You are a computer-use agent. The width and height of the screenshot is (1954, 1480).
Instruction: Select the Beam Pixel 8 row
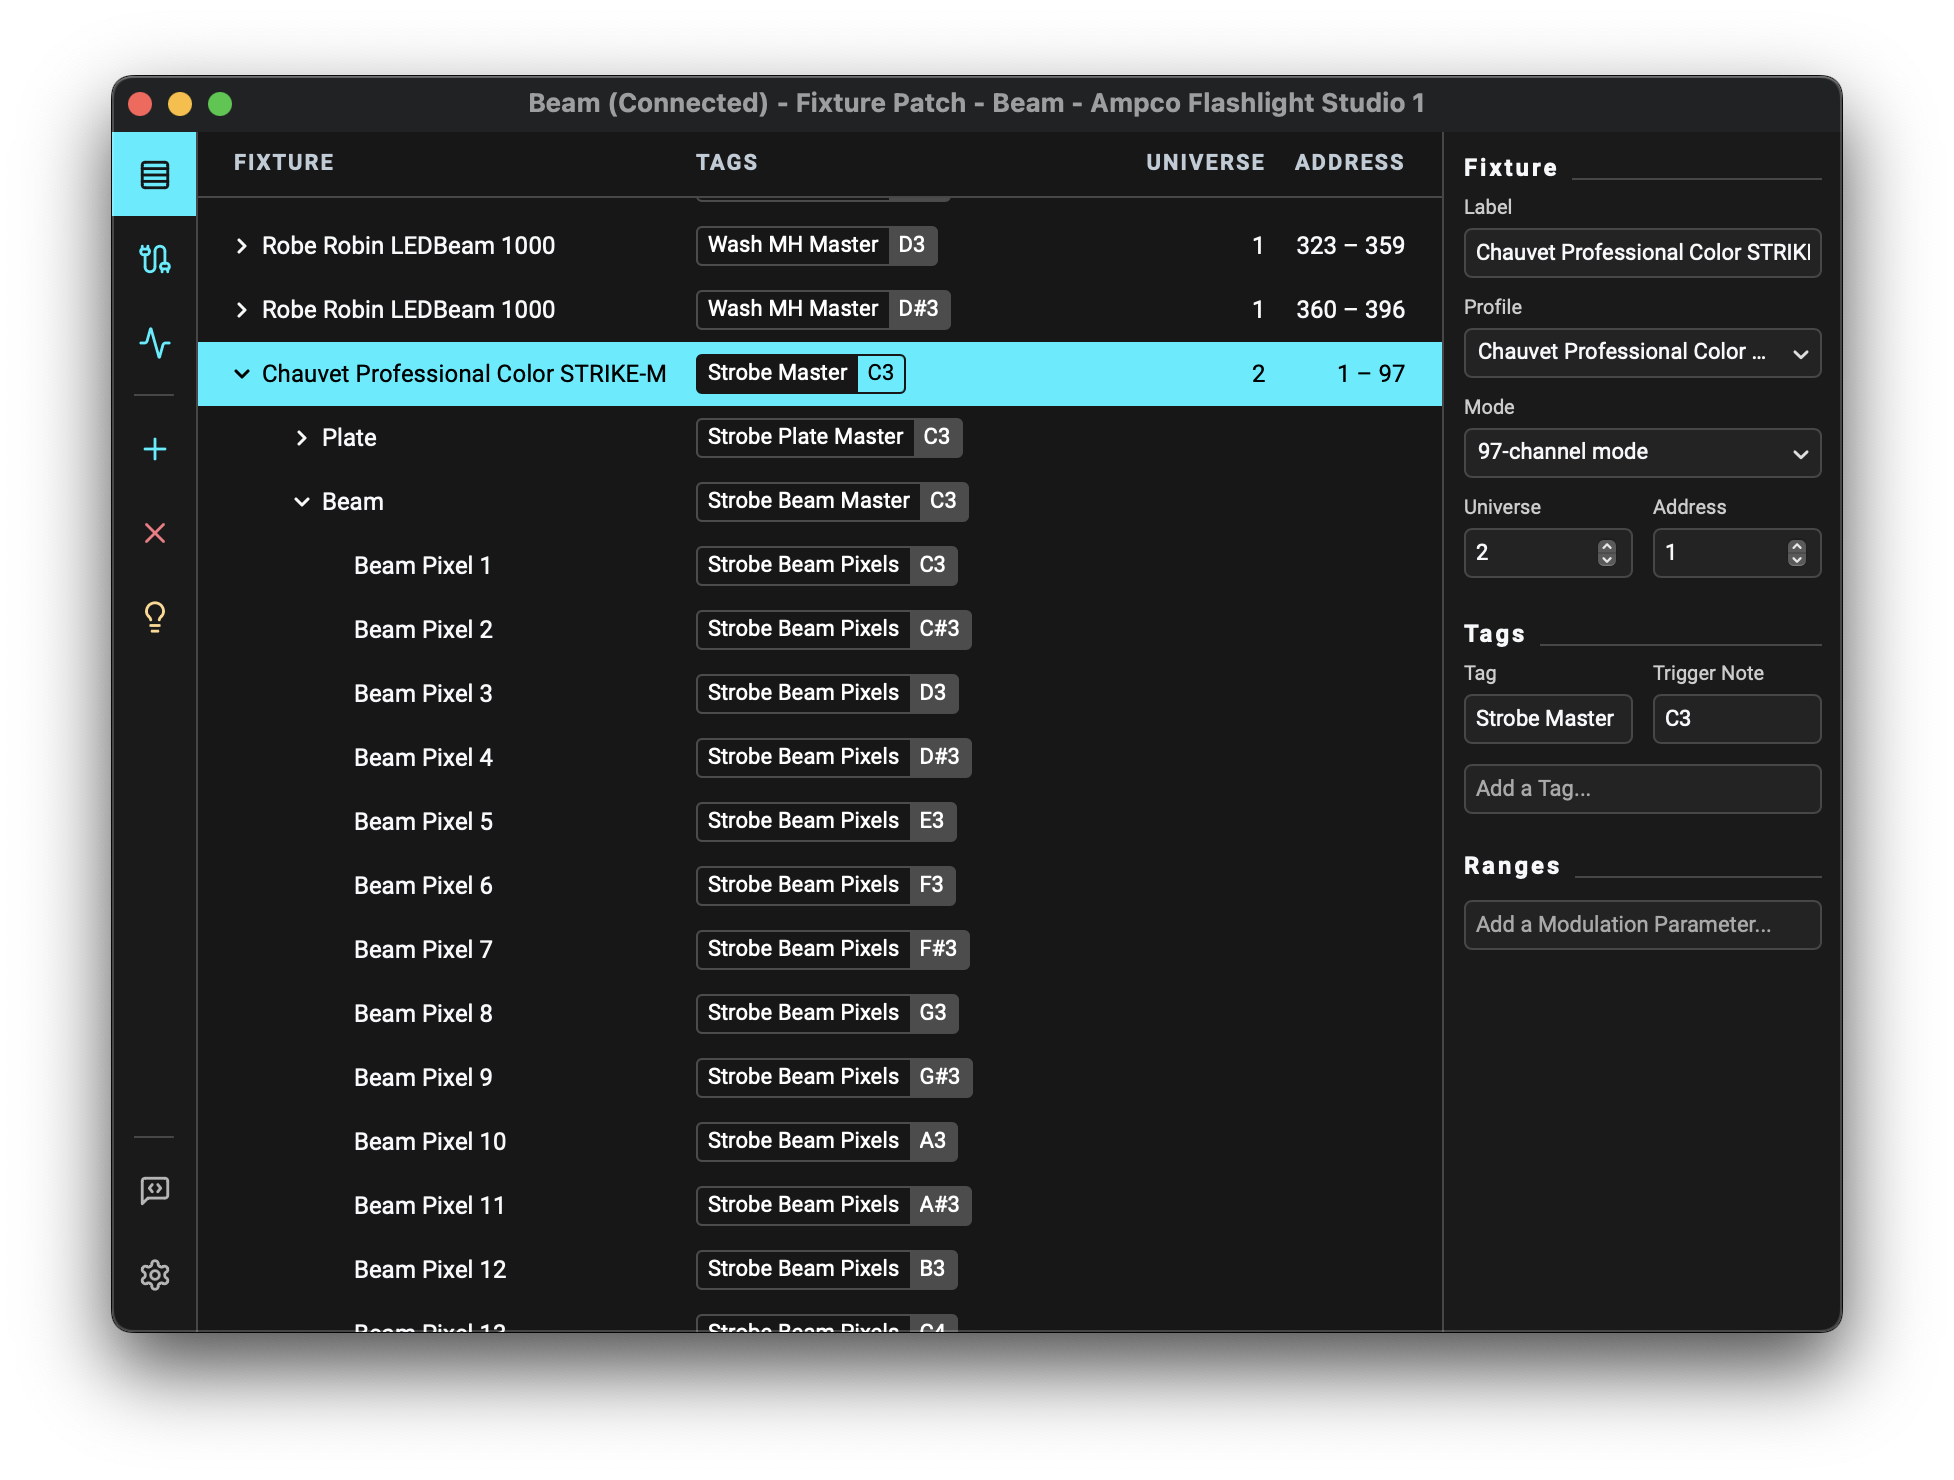click(819, 1014)
